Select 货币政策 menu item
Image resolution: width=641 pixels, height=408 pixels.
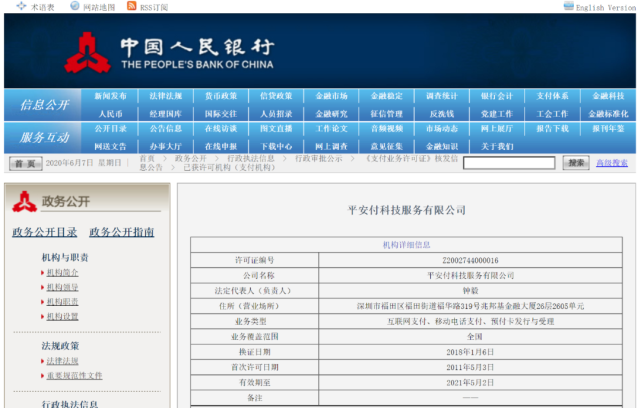point(221,96)
